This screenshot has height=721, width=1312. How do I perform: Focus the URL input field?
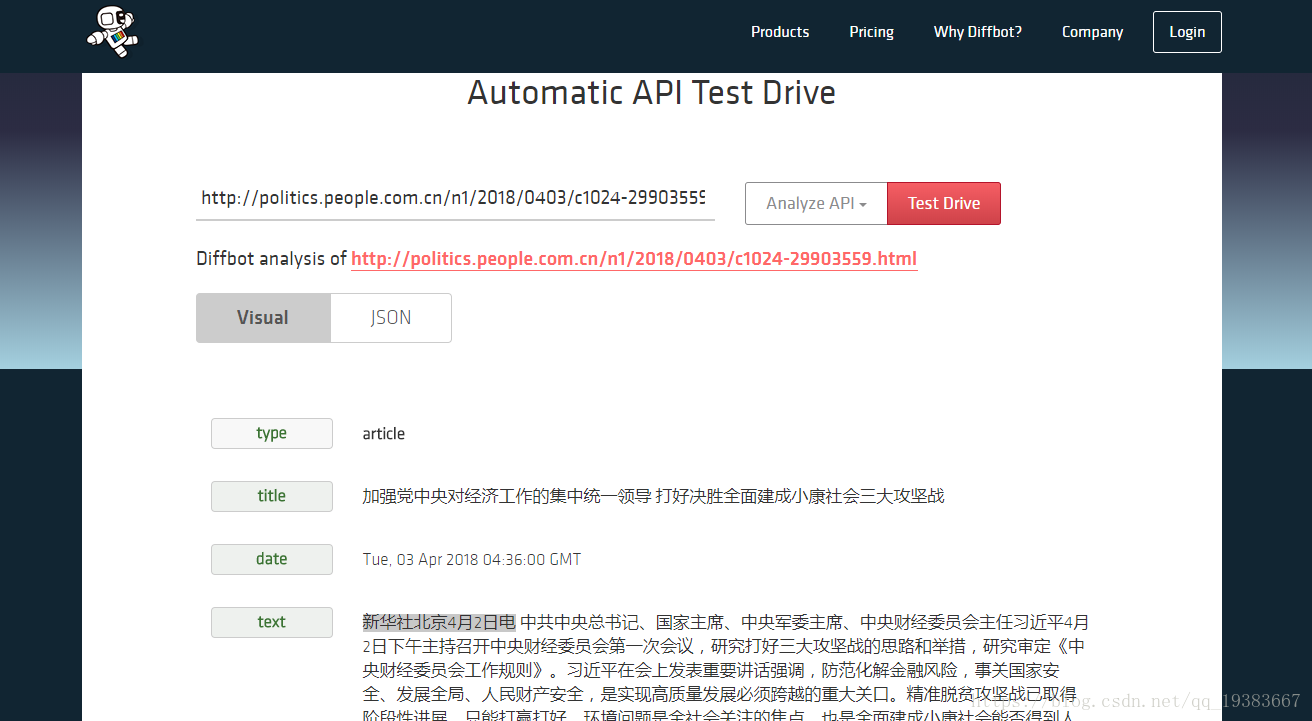[455, 198]
